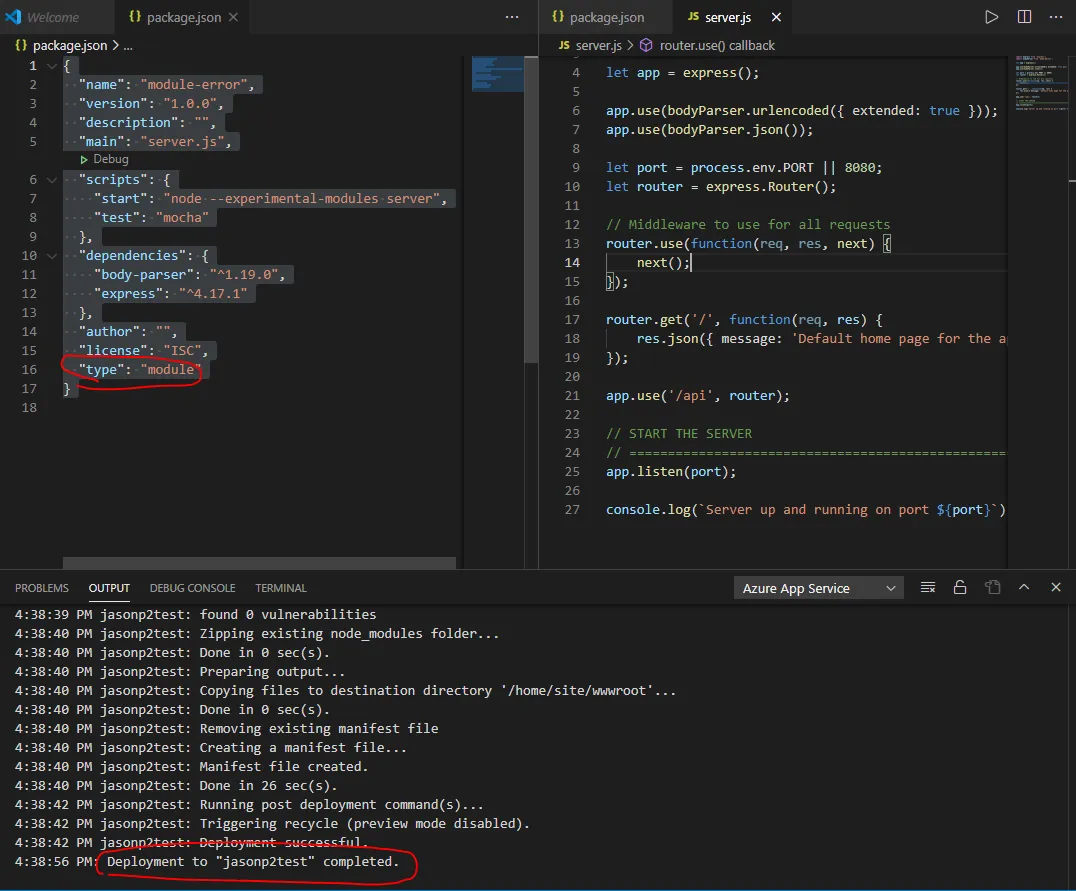The width and height of the screenshot is (1076, 891).
Task: Click router.use() callback breadcrumb
Action: 717,45
